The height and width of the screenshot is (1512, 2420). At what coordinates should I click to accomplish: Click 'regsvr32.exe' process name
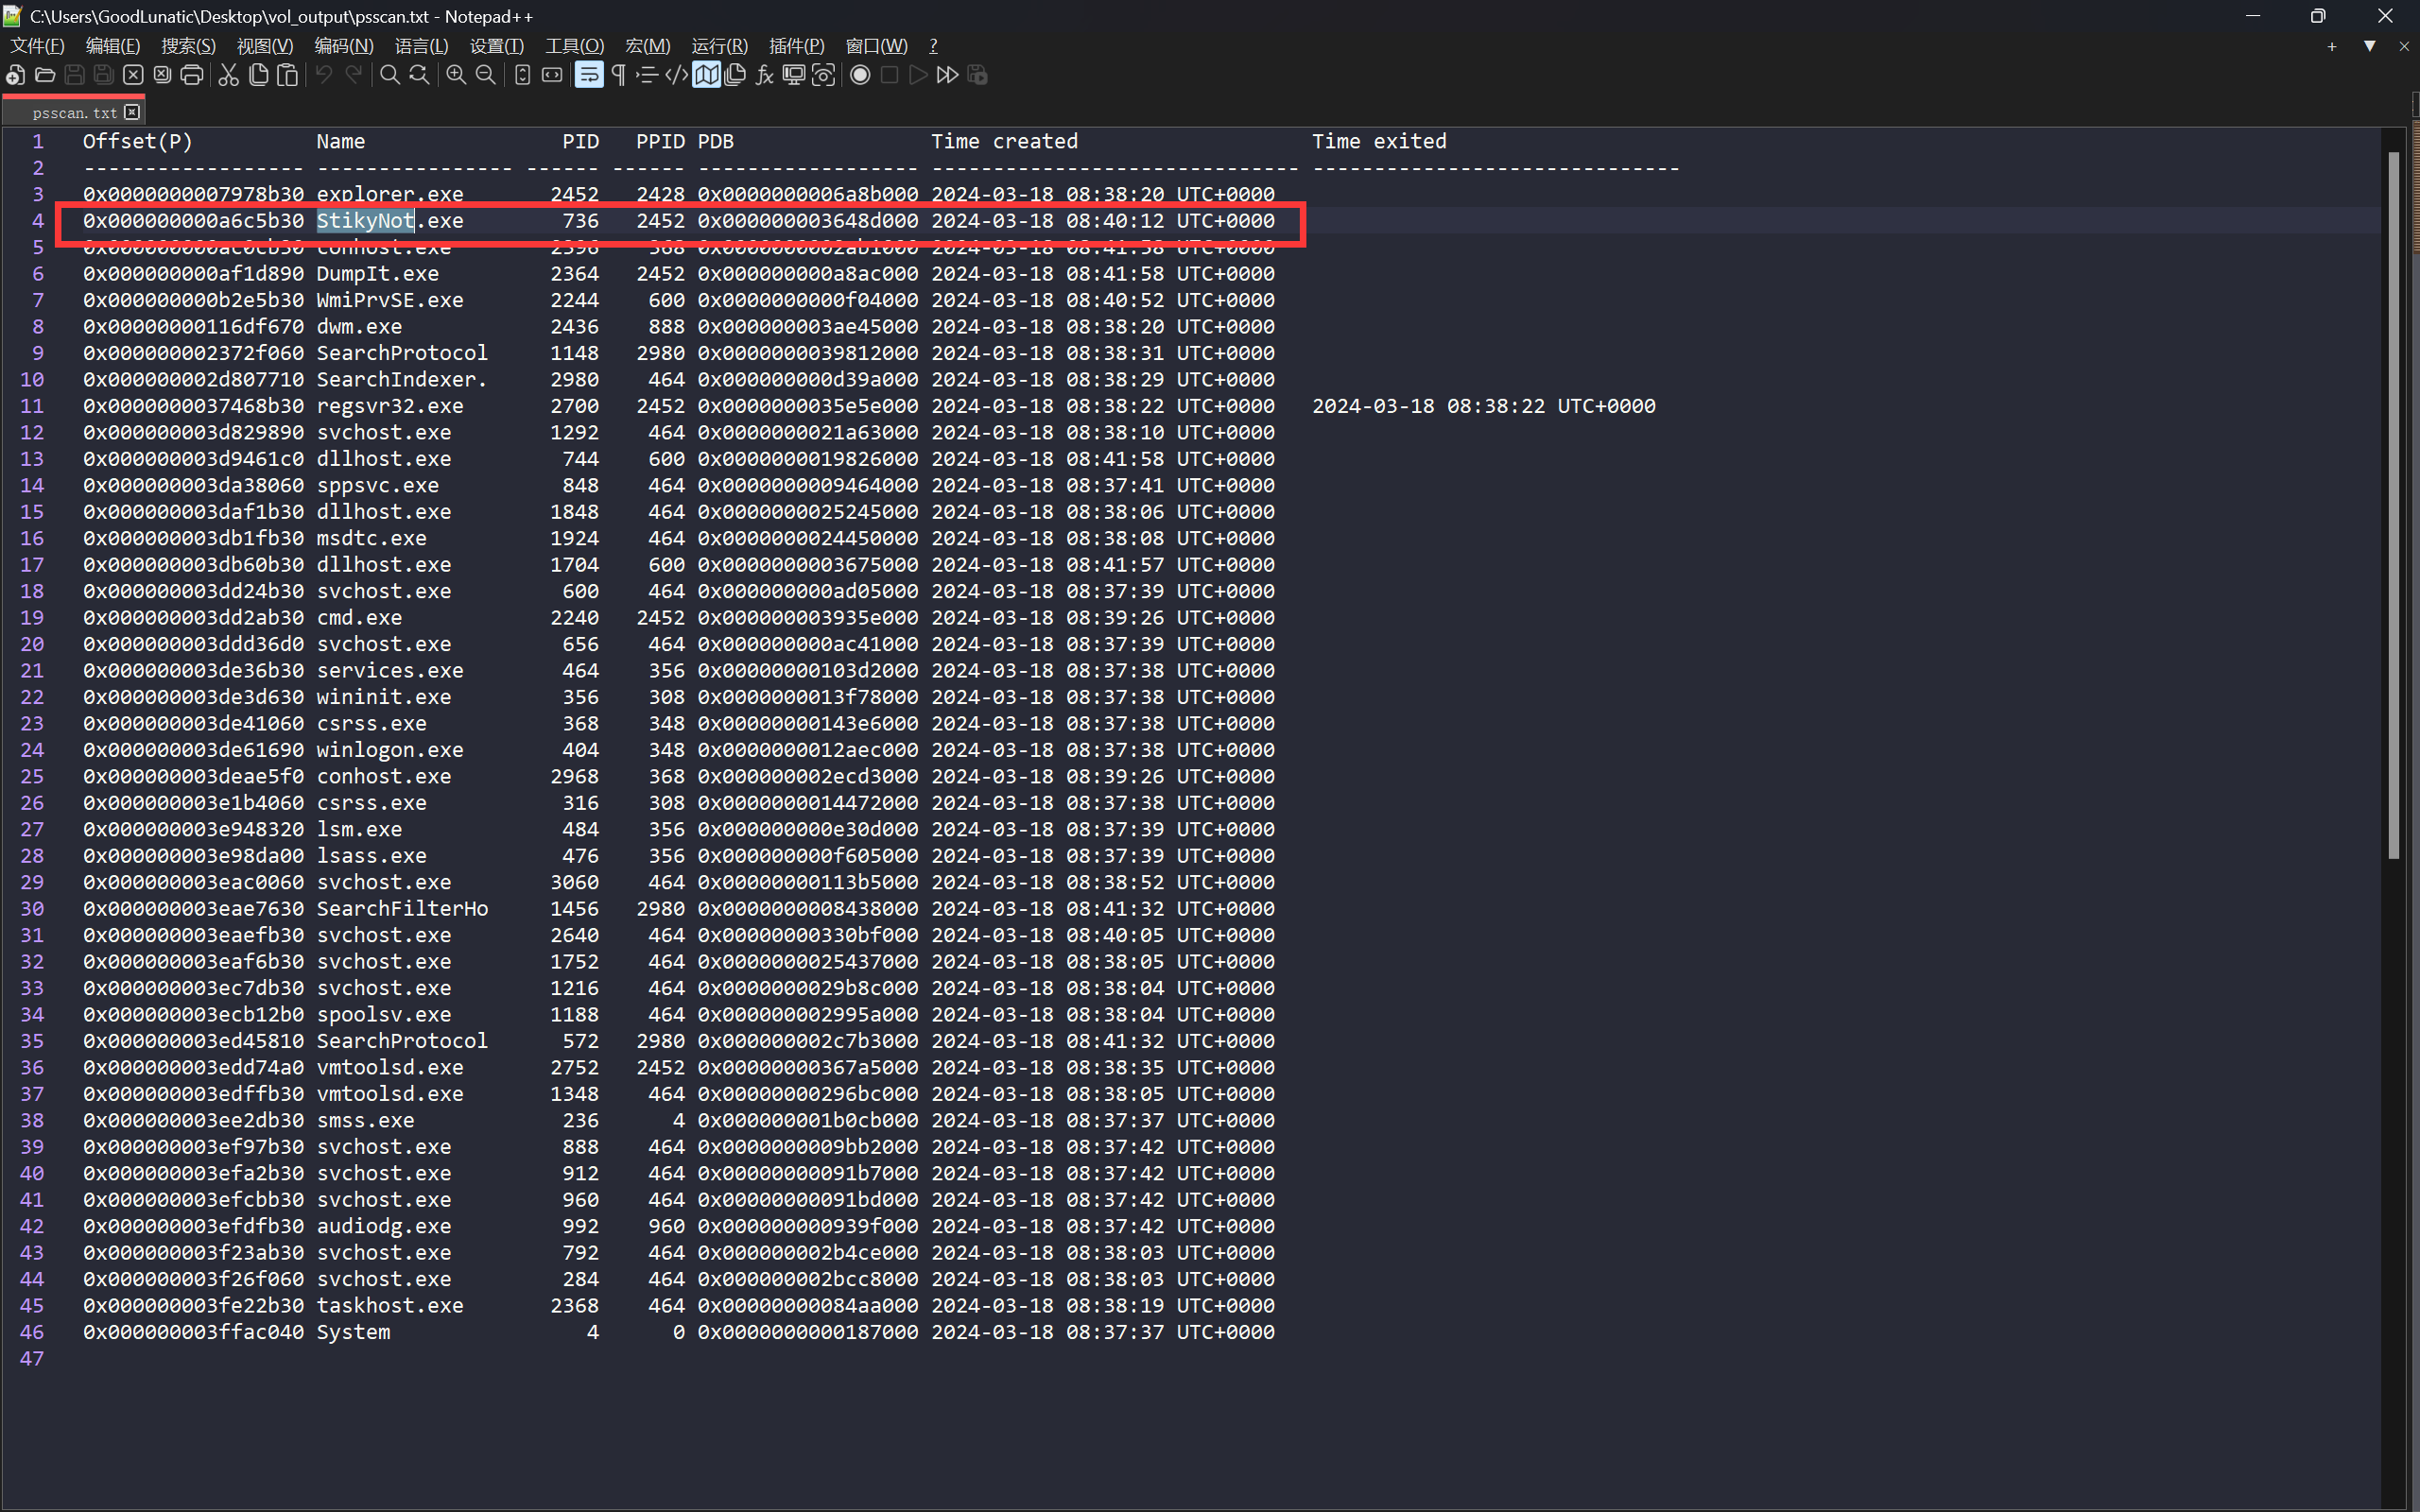390,406
